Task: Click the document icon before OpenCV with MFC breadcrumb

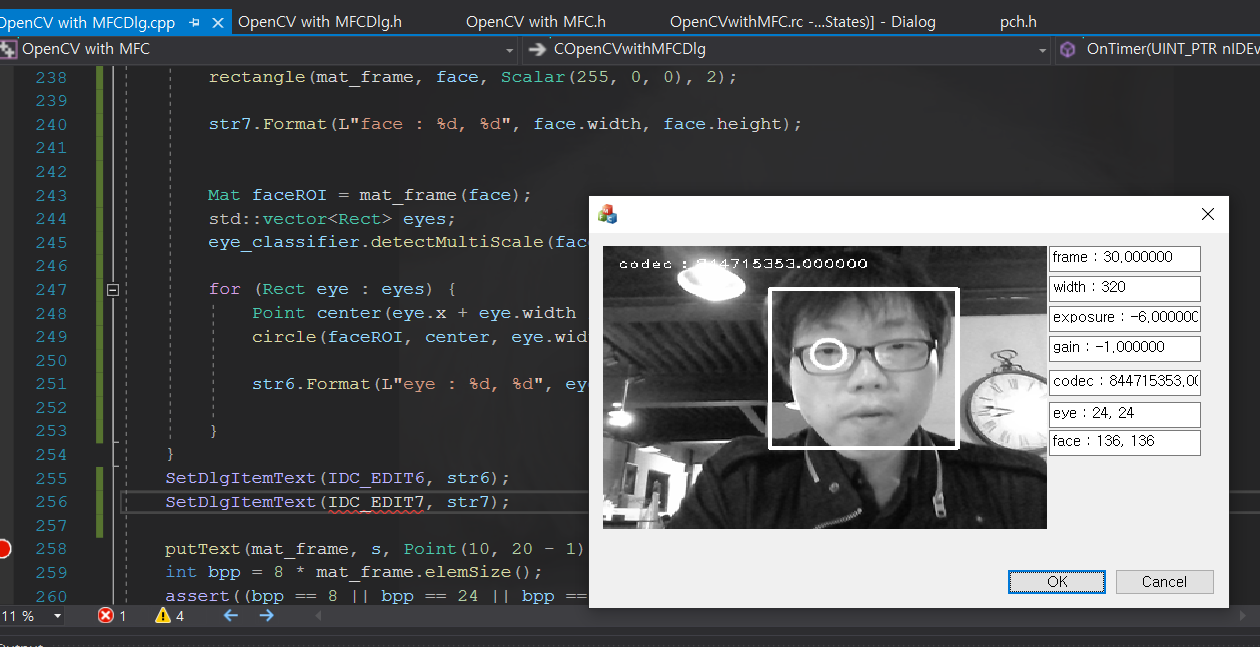Action: [x=8, y=48]
